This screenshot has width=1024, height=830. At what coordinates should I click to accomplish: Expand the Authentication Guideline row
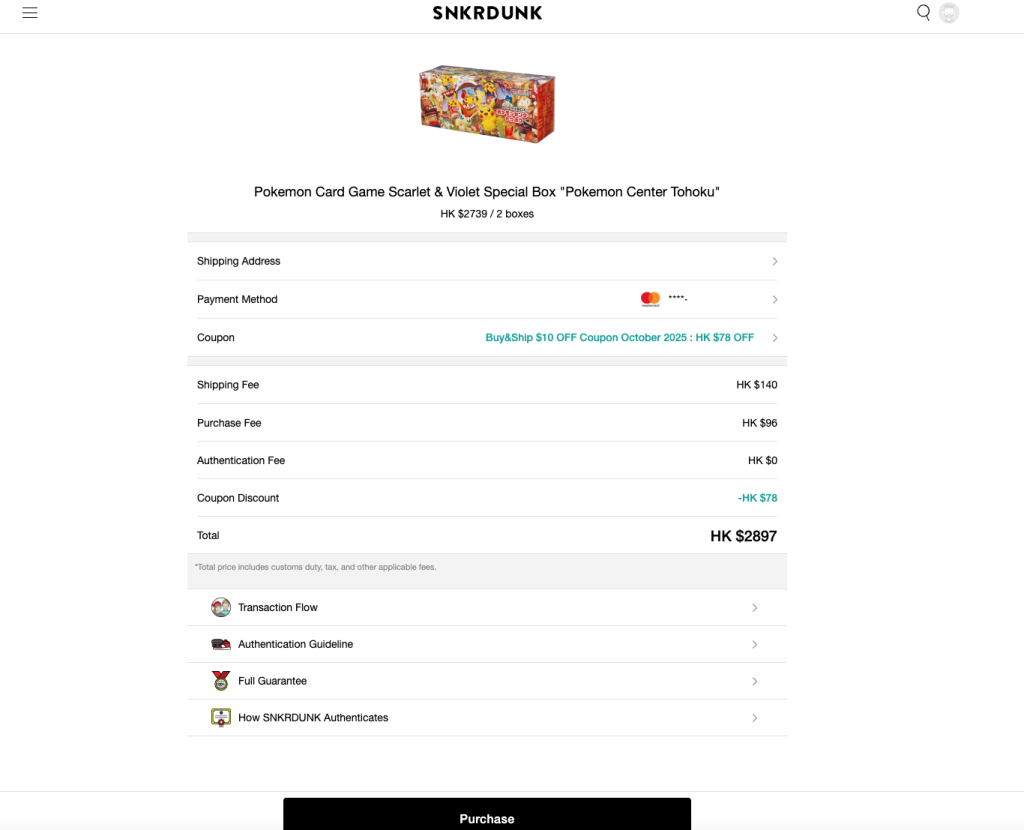(755, 644)
